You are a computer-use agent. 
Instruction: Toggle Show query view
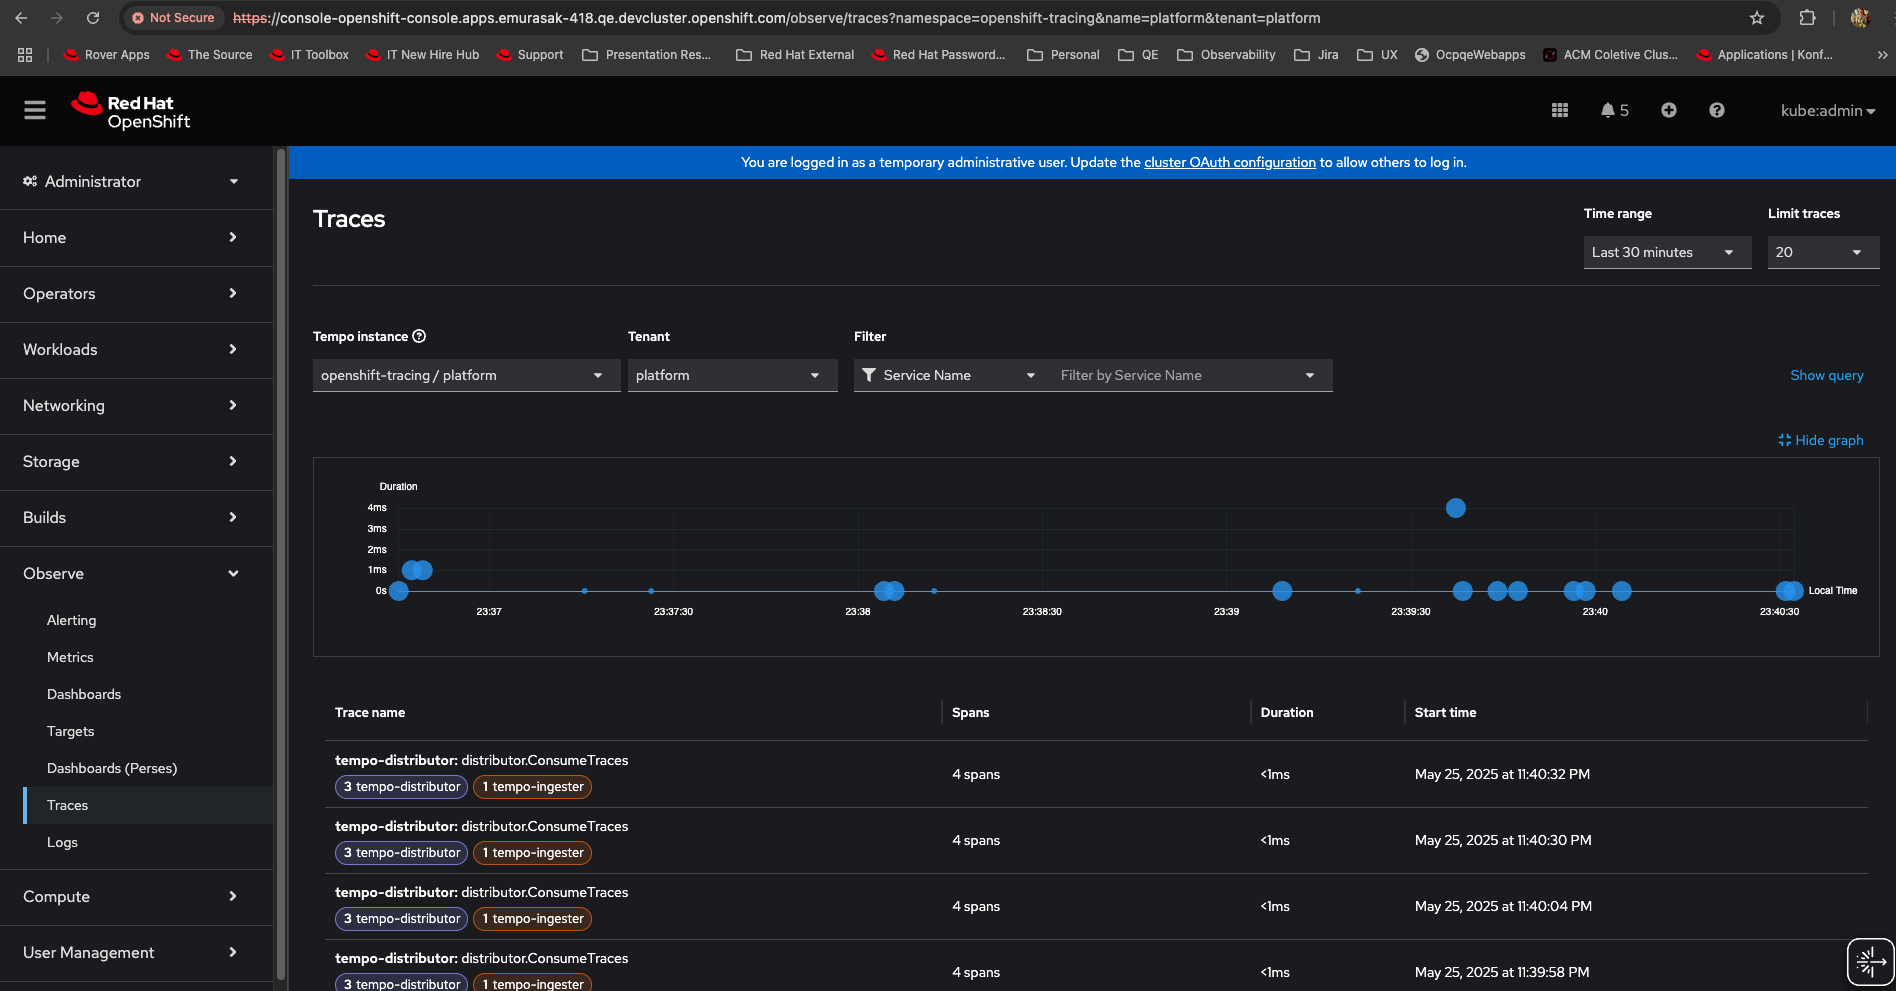pos(1826,375)
